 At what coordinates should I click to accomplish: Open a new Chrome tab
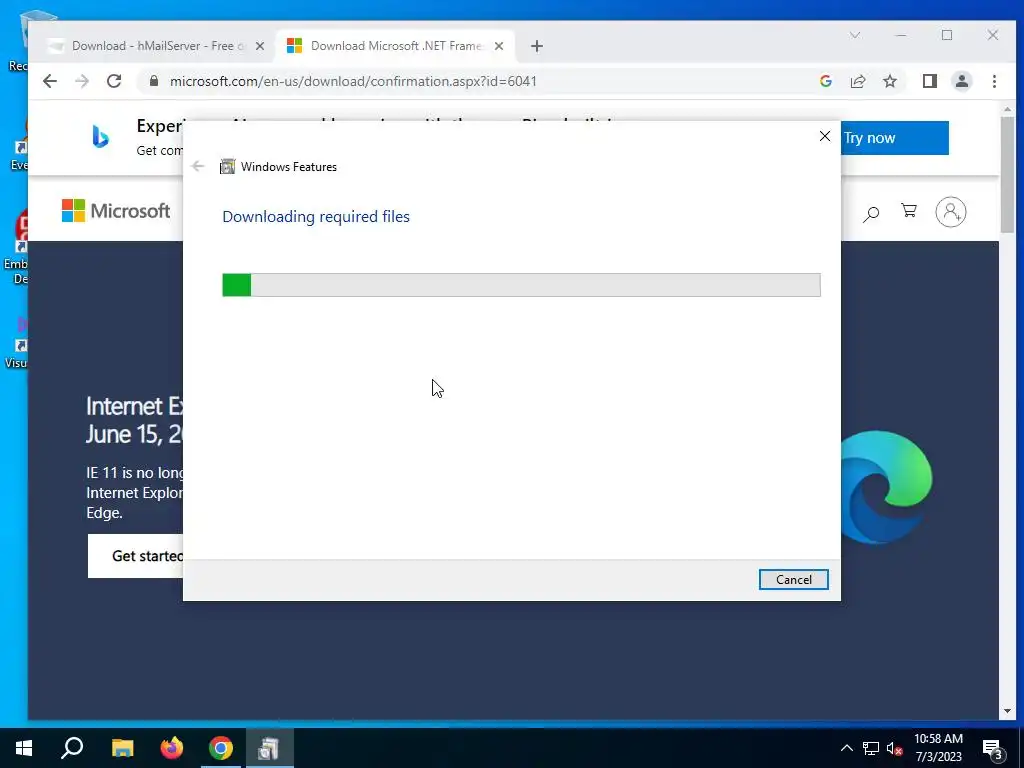coord(537,46)
